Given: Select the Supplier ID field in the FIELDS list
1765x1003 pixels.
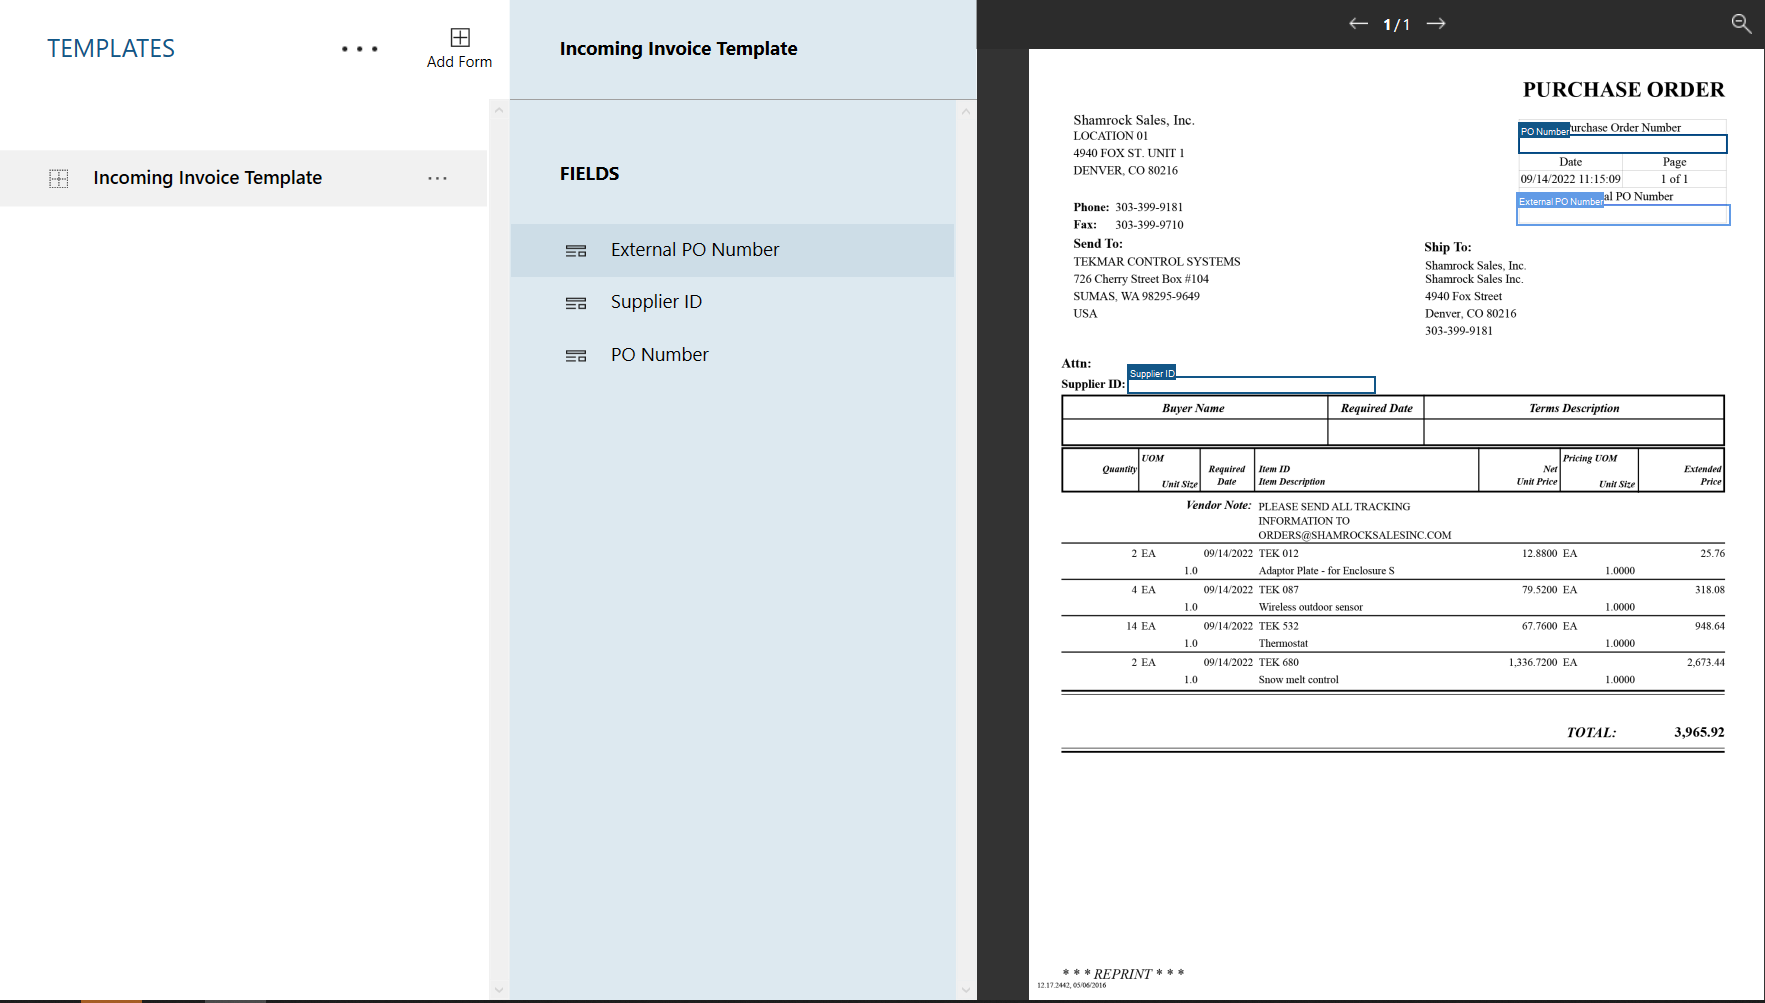Looking at the screenshot, I should (x=656, y=301).
